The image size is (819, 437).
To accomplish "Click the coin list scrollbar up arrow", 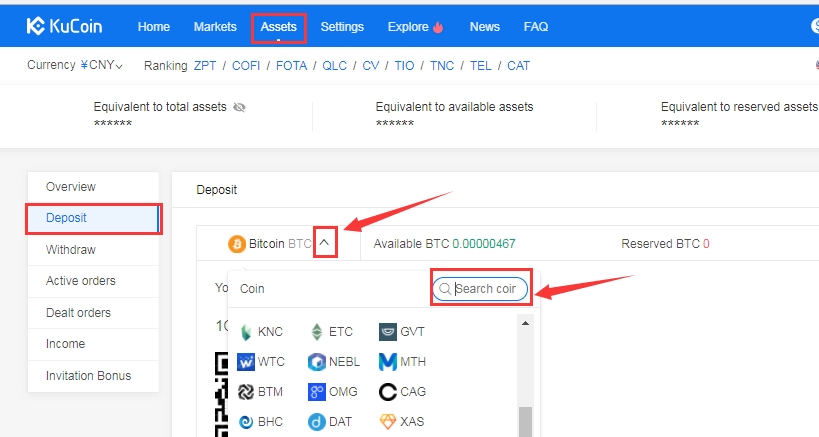I will tap(525, 324).
